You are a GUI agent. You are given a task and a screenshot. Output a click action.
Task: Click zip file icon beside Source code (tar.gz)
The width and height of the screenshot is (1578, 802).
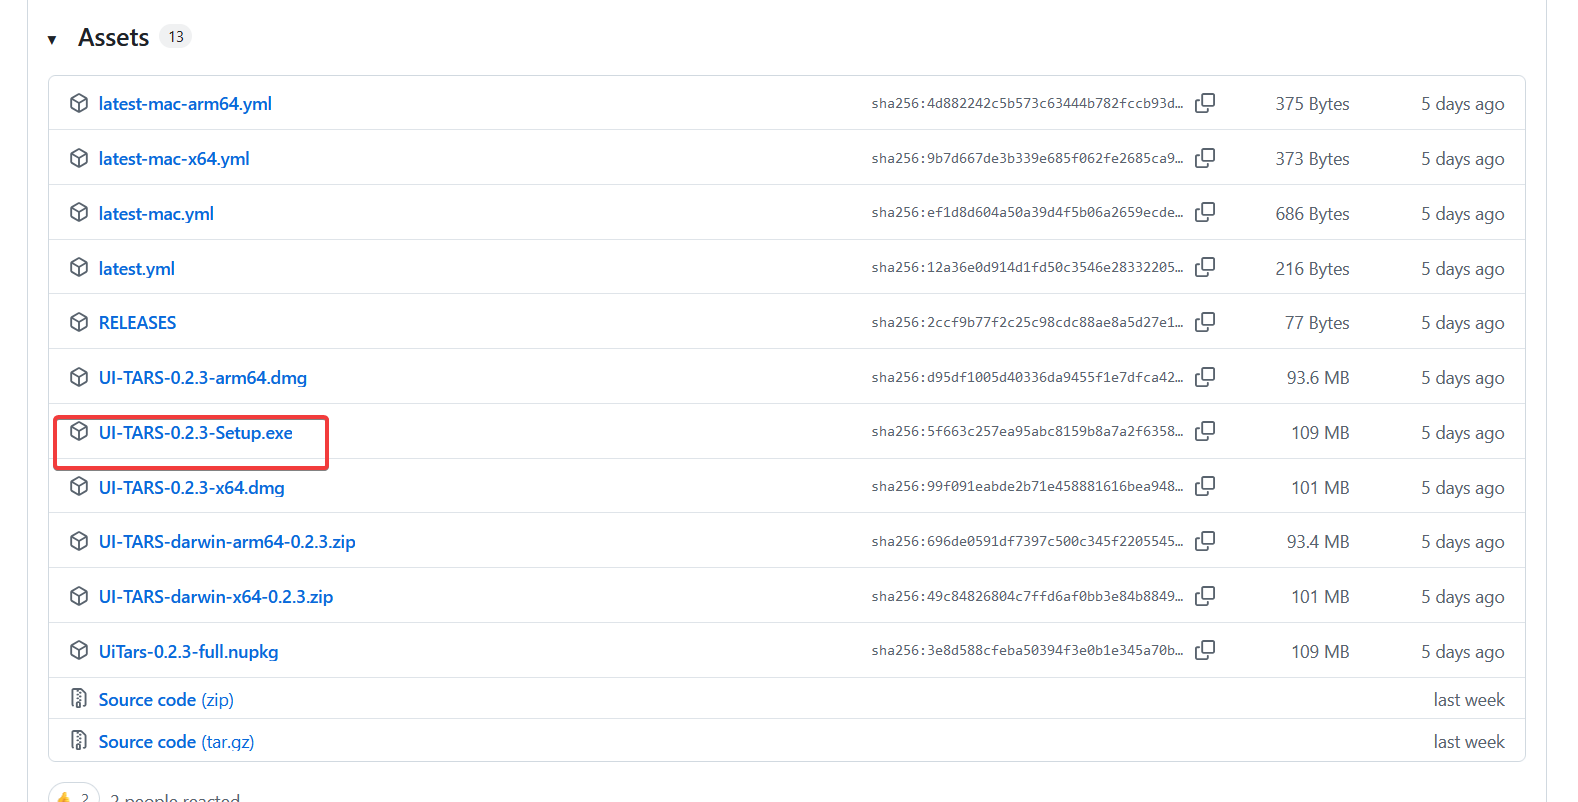pyautogui.click(x=79, y=740)
